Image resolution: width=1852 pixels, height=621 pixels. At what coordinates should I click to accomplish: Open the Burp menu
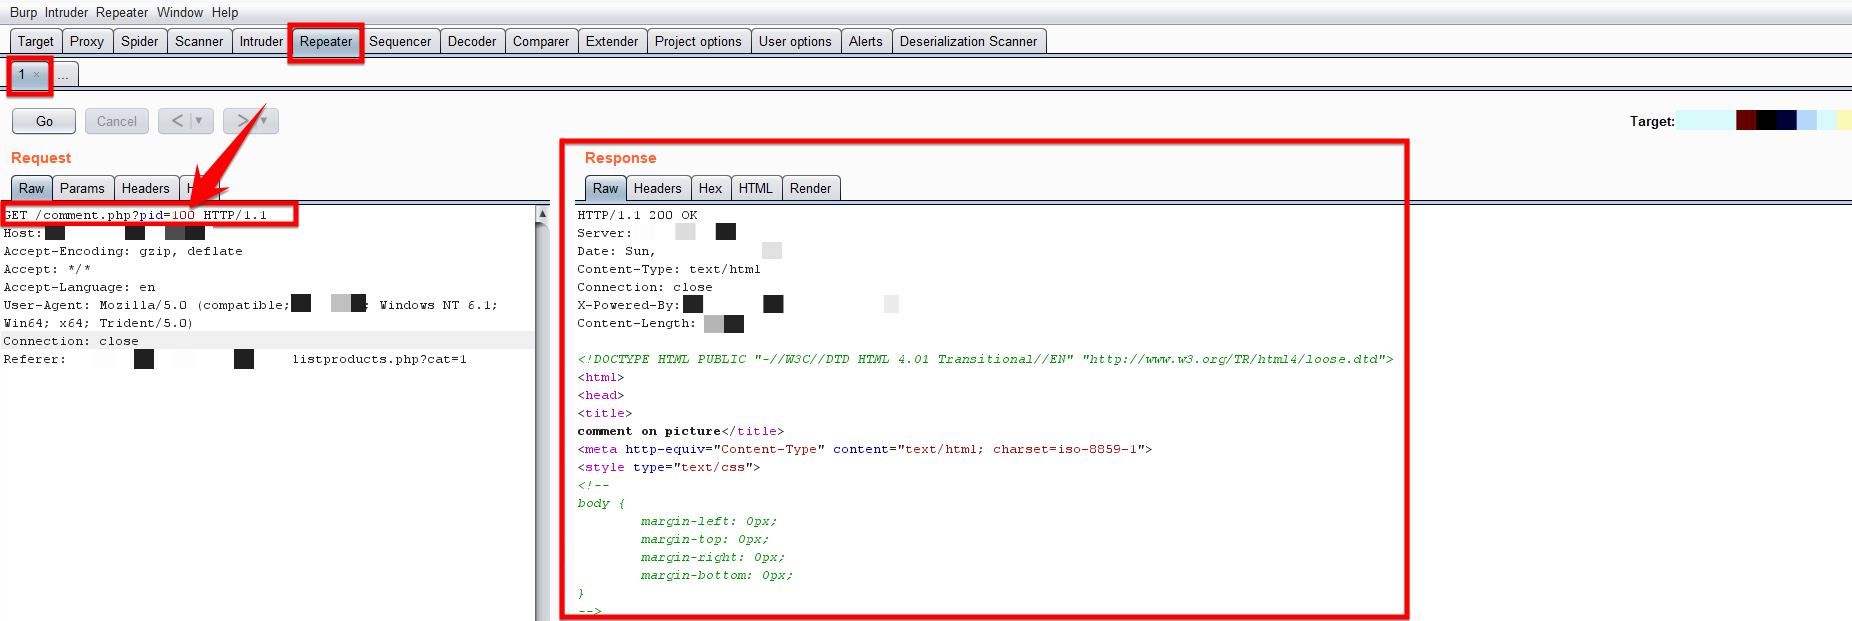[23, 12]
